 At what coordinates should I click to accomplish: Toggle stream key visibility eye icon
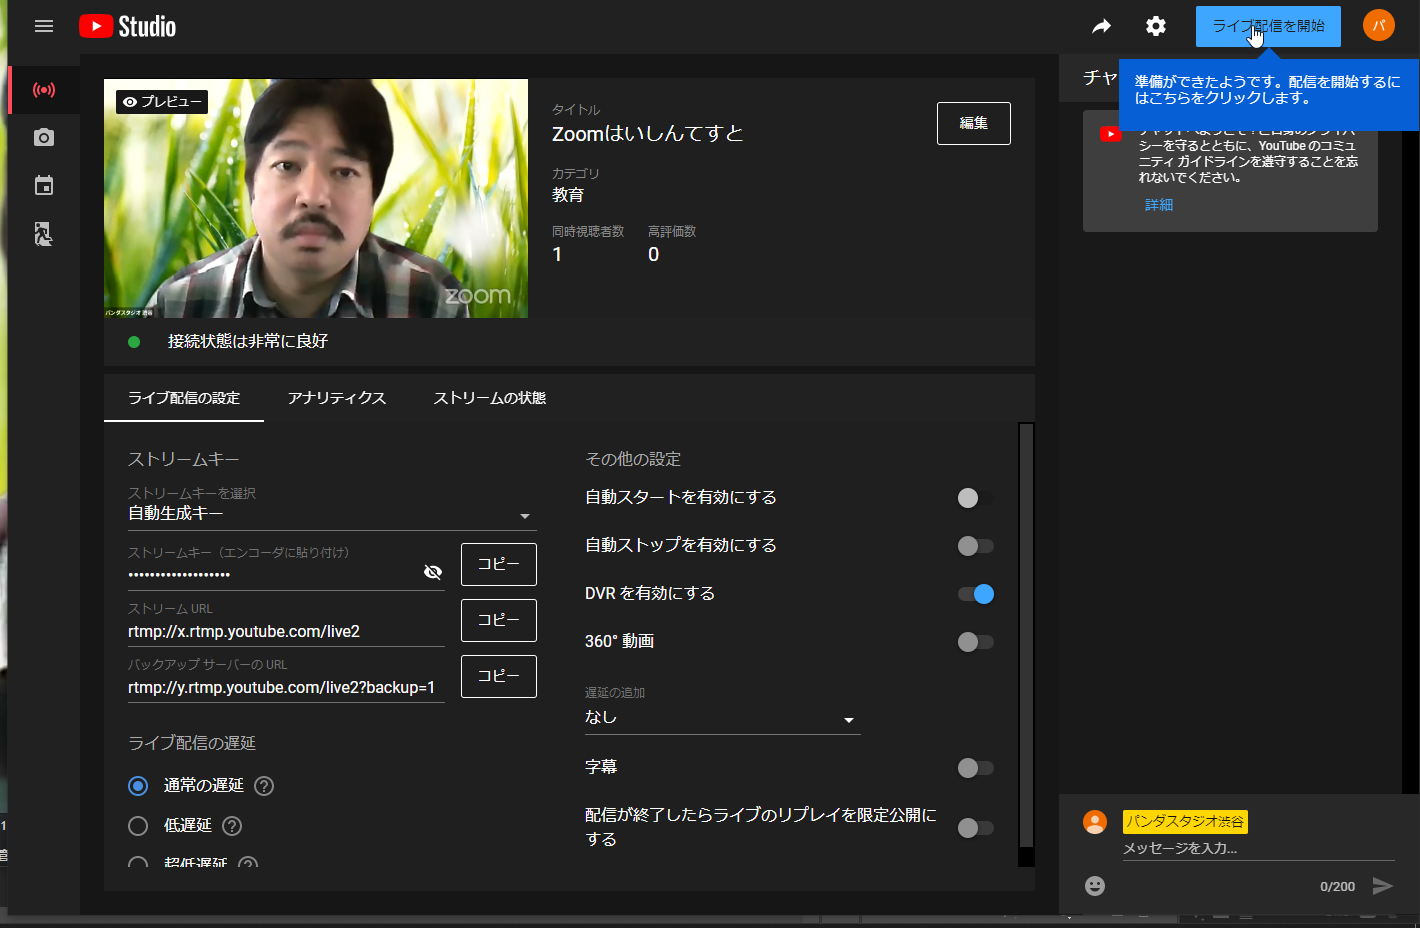[x=433, y=572]
